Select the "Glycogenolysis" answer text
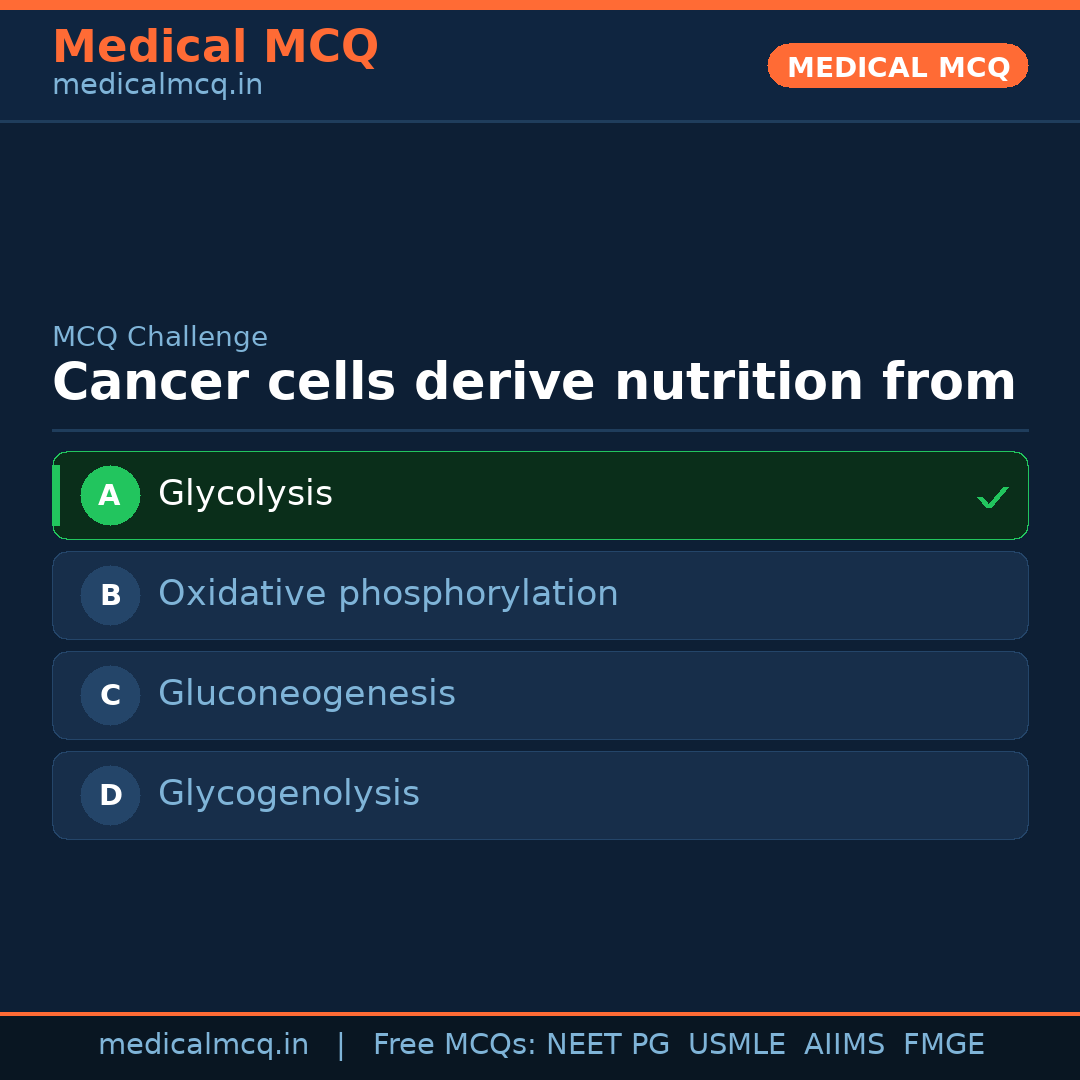The width and height of the screenshot is (1080, 1080). tap(288, 794)
